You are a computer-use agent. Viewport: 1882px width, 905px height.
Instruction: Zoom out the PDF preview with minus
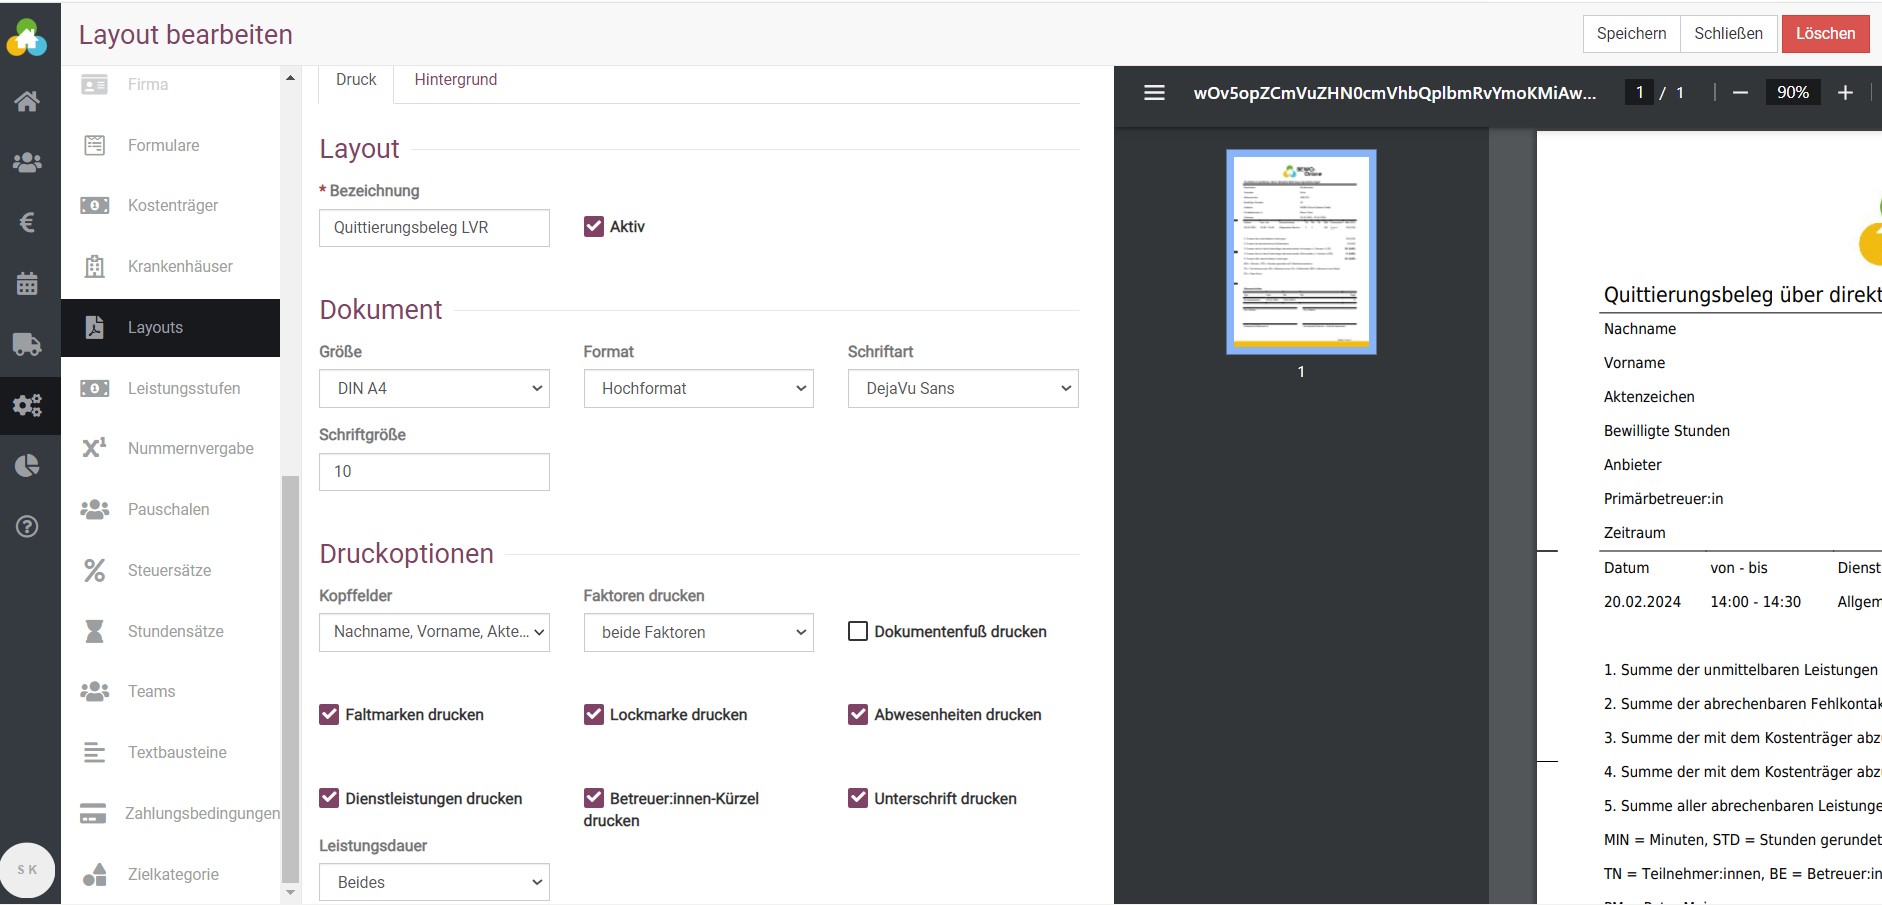click(1740, 93)
